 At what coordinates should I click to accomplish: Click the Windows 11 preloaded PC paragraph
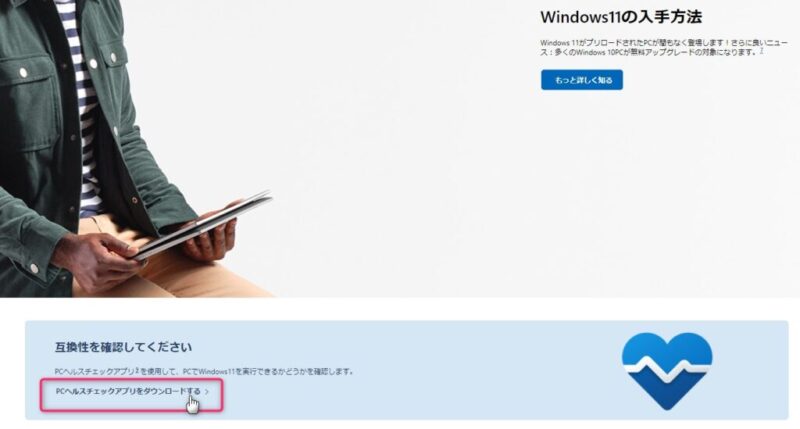[x=663, y=47]
